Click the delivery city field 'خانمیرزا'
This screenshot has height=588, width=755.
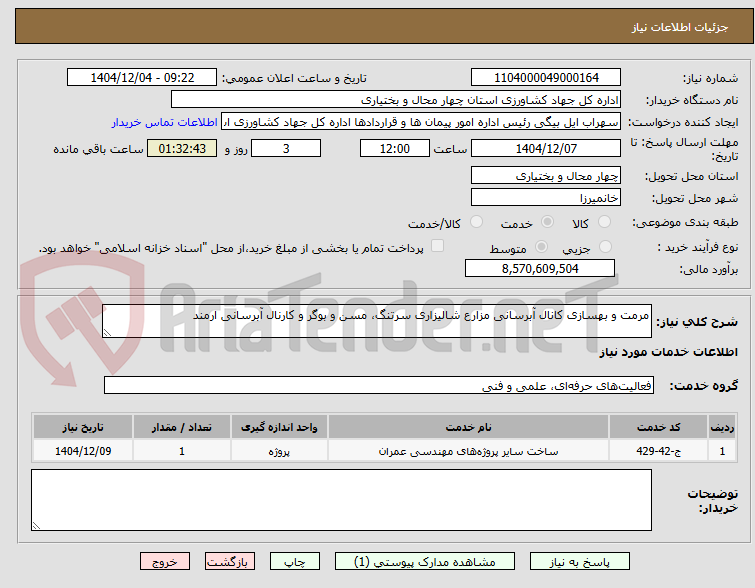546,197
